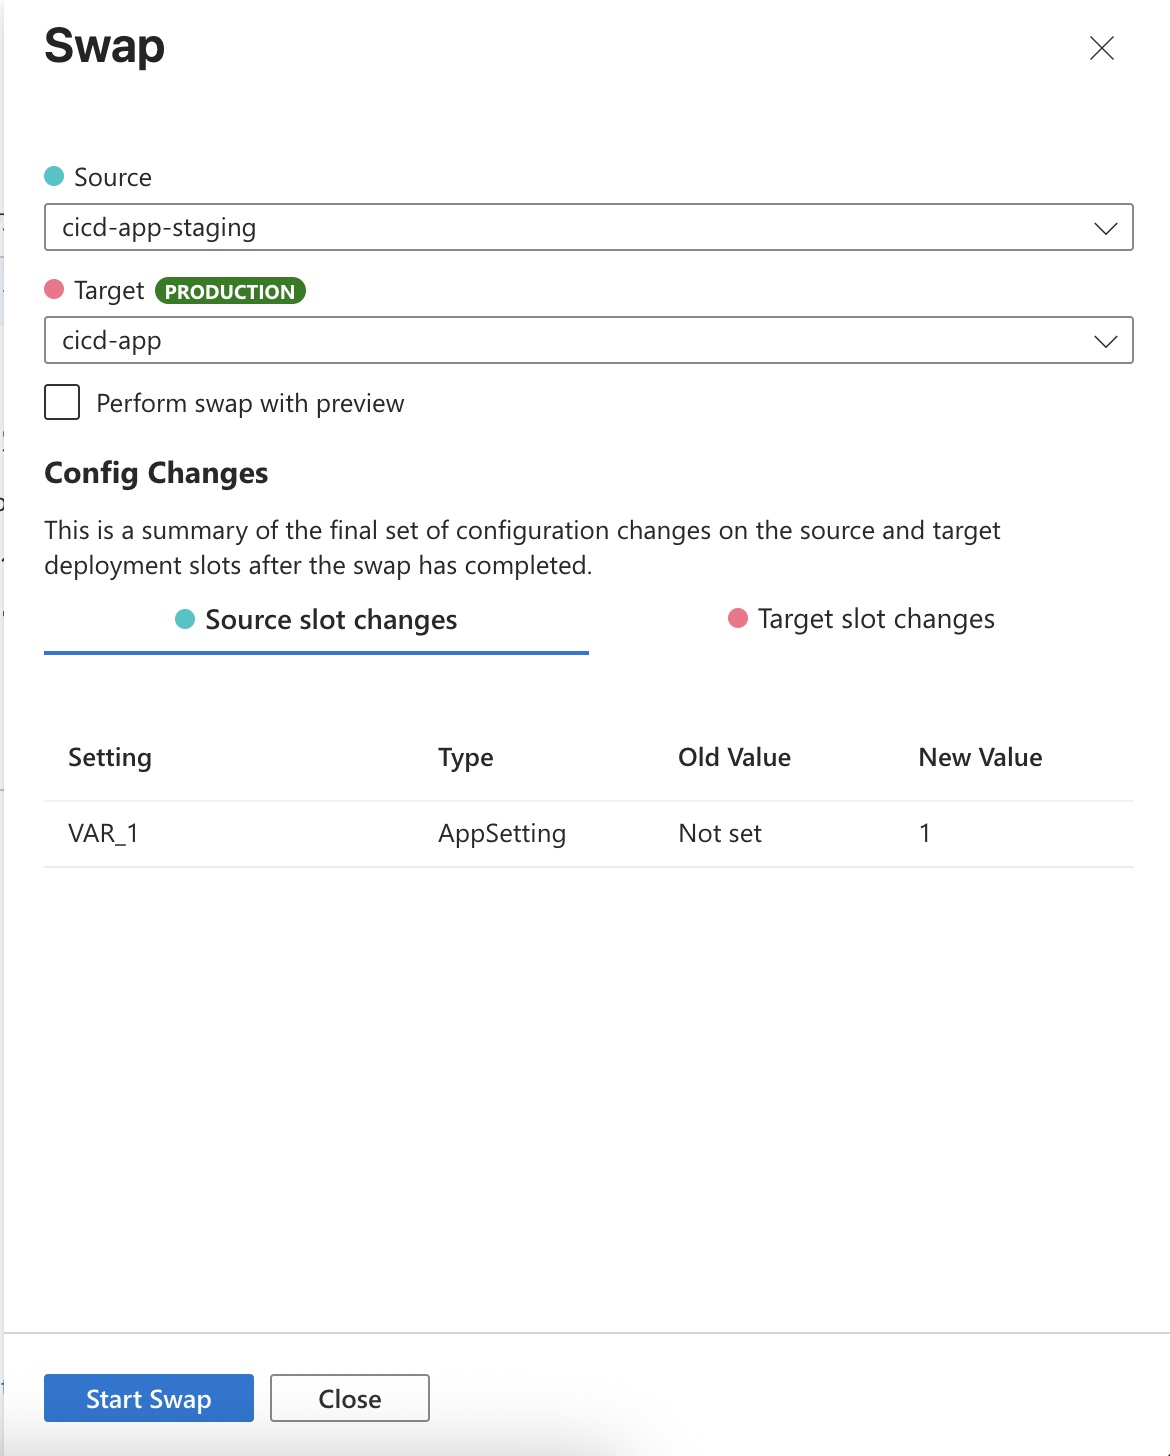Select the Source slot changes tab

330,621
